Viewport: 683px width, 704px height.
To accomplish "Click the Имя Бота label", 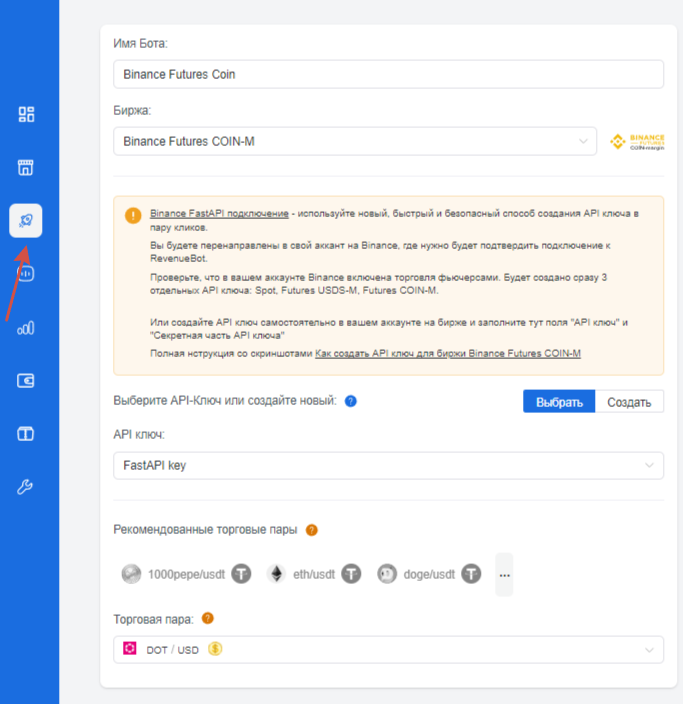I will [140, 44].
